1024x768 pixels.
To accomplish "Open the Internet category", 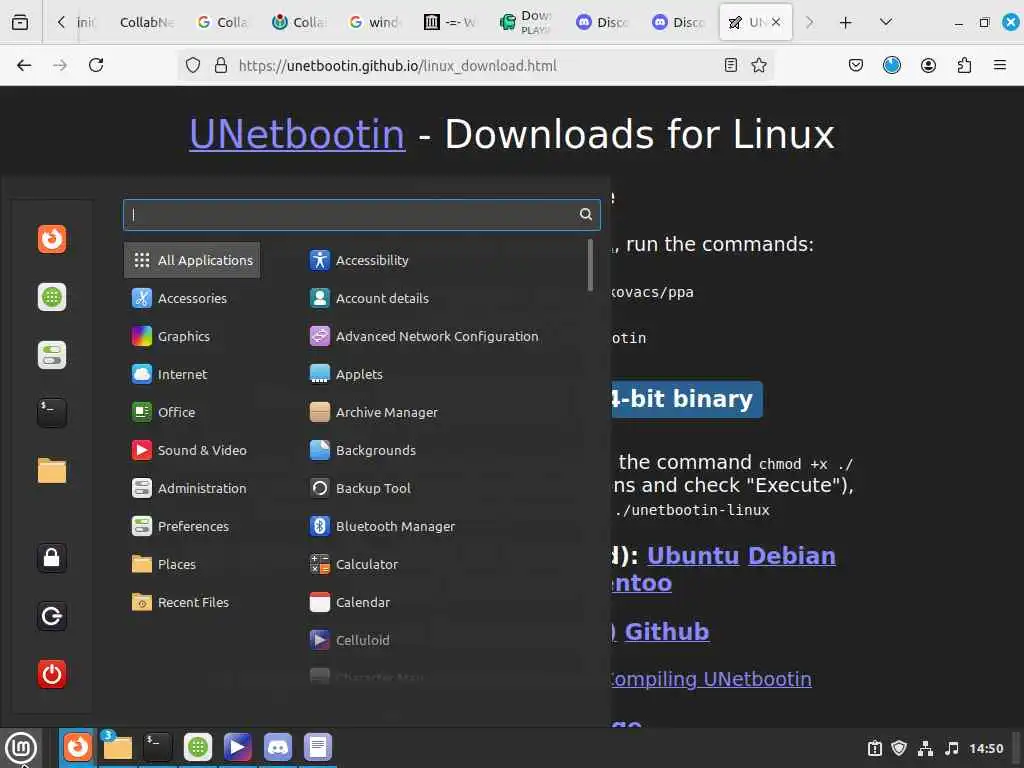I will tap(192, 374).
